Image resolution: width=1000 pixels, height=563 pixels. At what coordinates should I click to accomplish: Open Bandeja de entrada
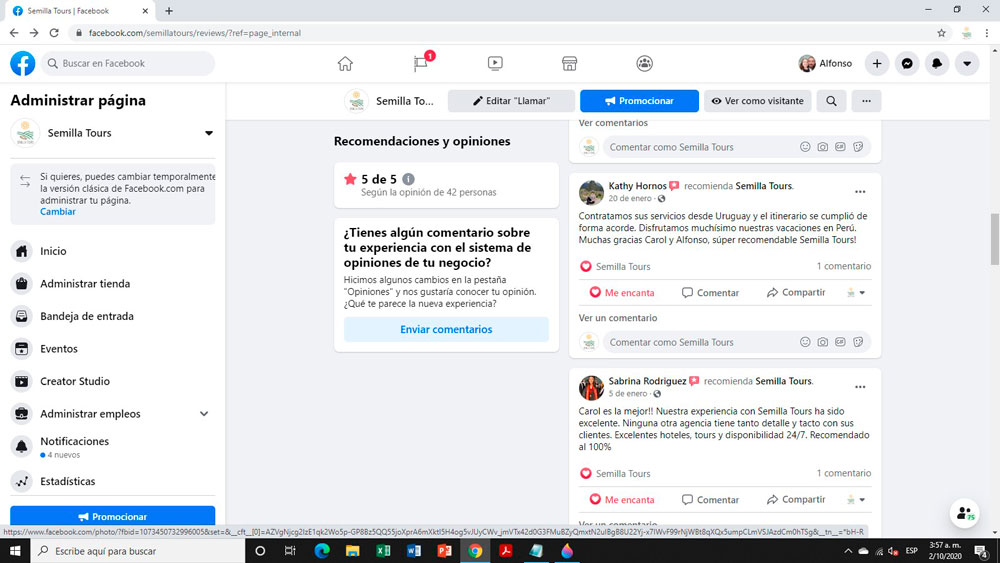pos(112,316)
